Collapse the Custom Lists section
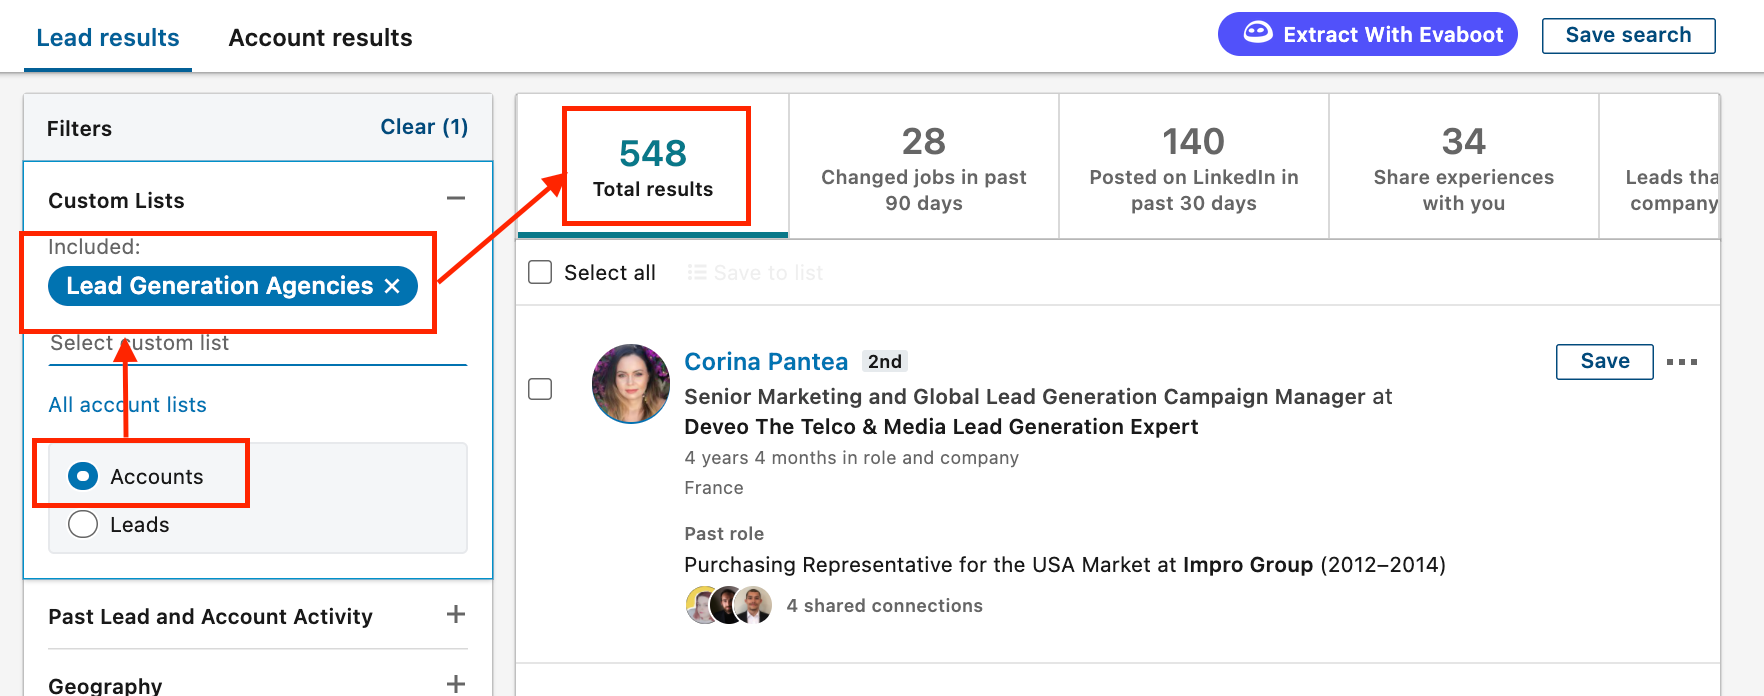 point(456,199)
